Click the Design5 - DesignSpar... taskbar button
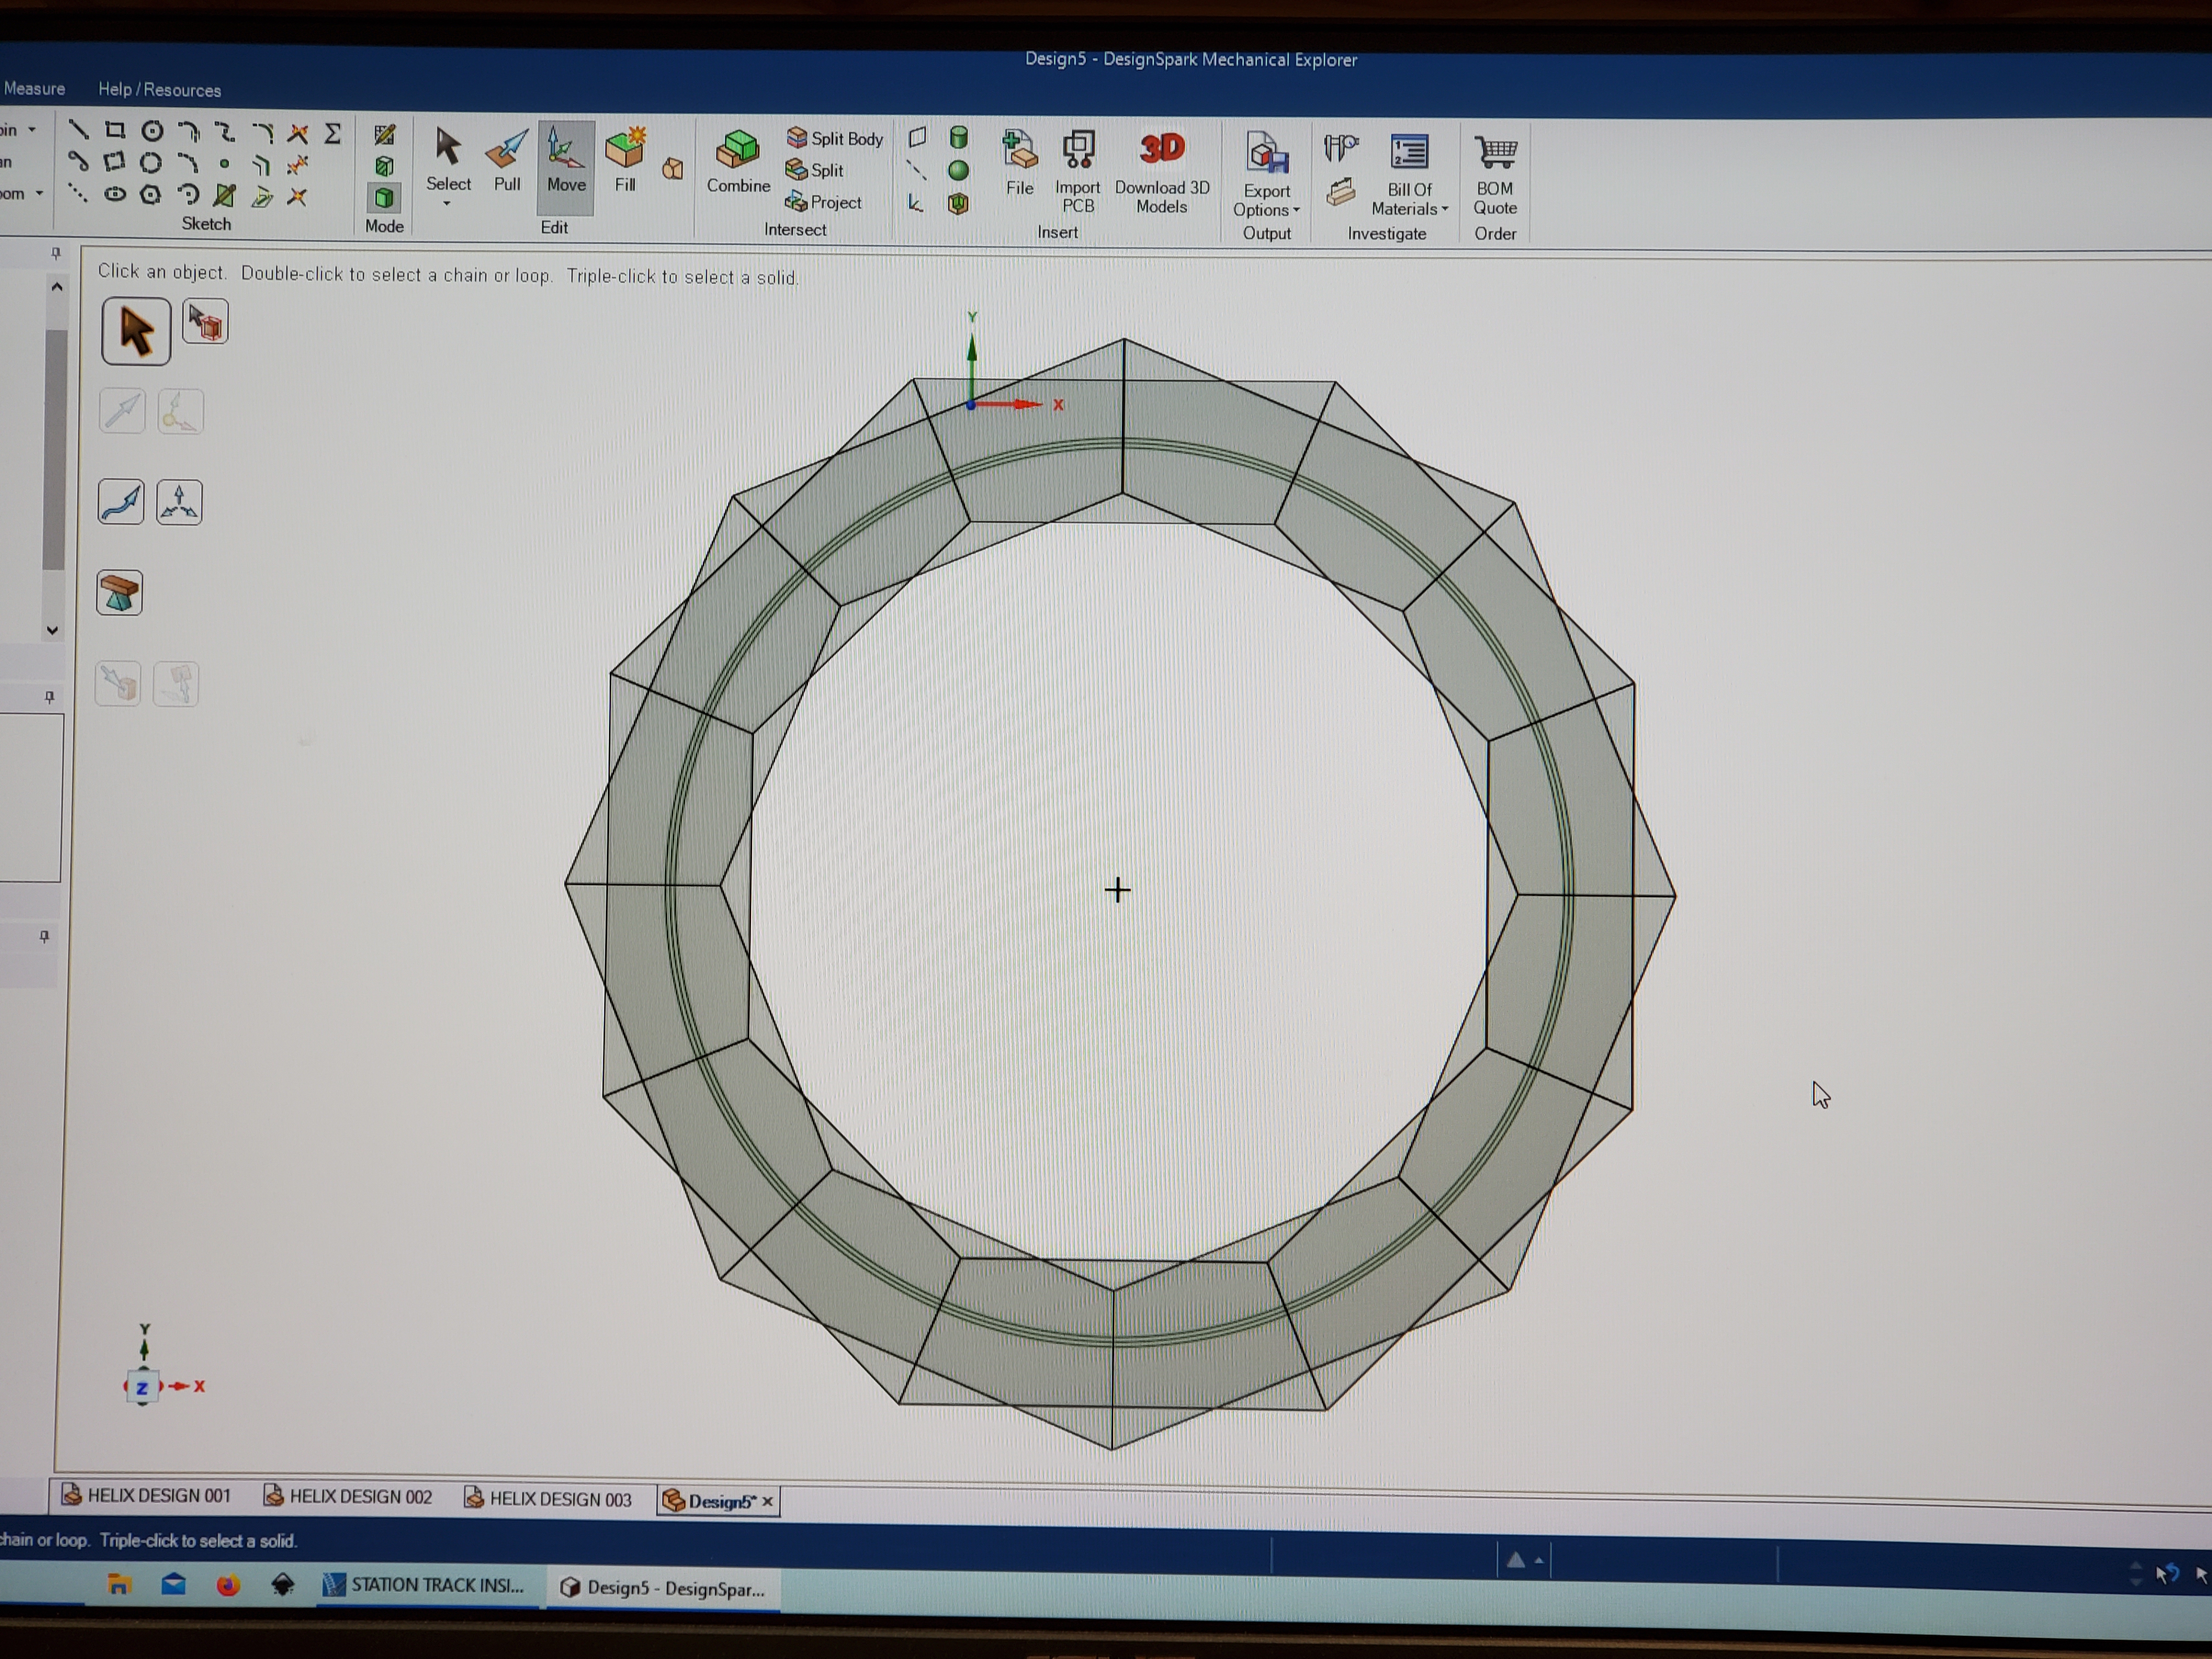The image size is (2212, 1659). (663, 1588)
